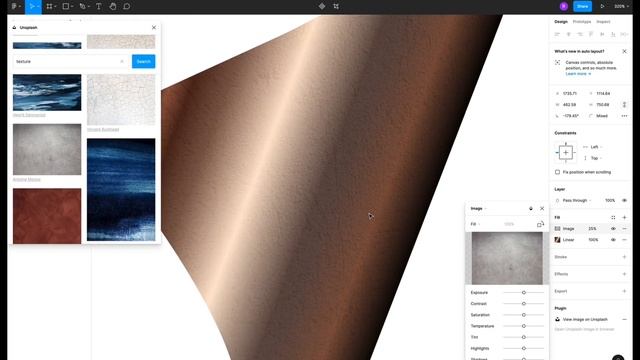This screenshot has width=640, height=360.
Task: Enable Fix position when scrolling checkbox
Action: [x=558, y=172]
